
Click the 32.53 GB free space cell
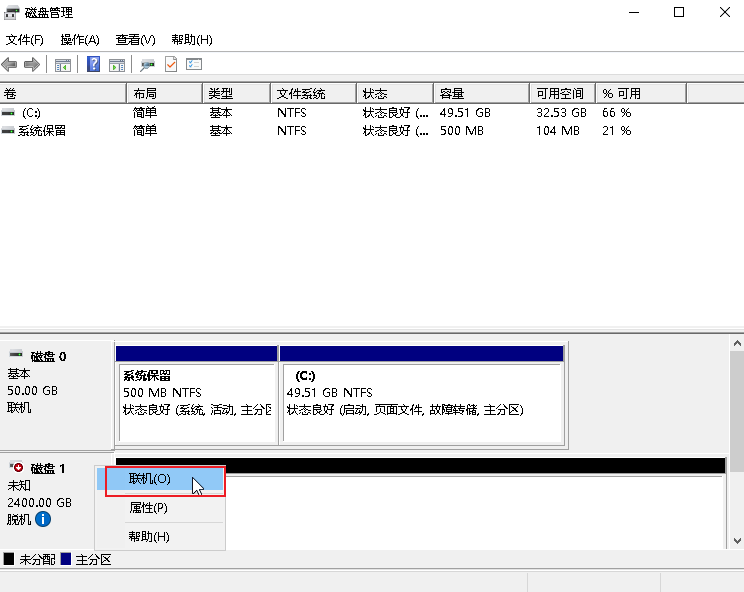click(561, 113)
